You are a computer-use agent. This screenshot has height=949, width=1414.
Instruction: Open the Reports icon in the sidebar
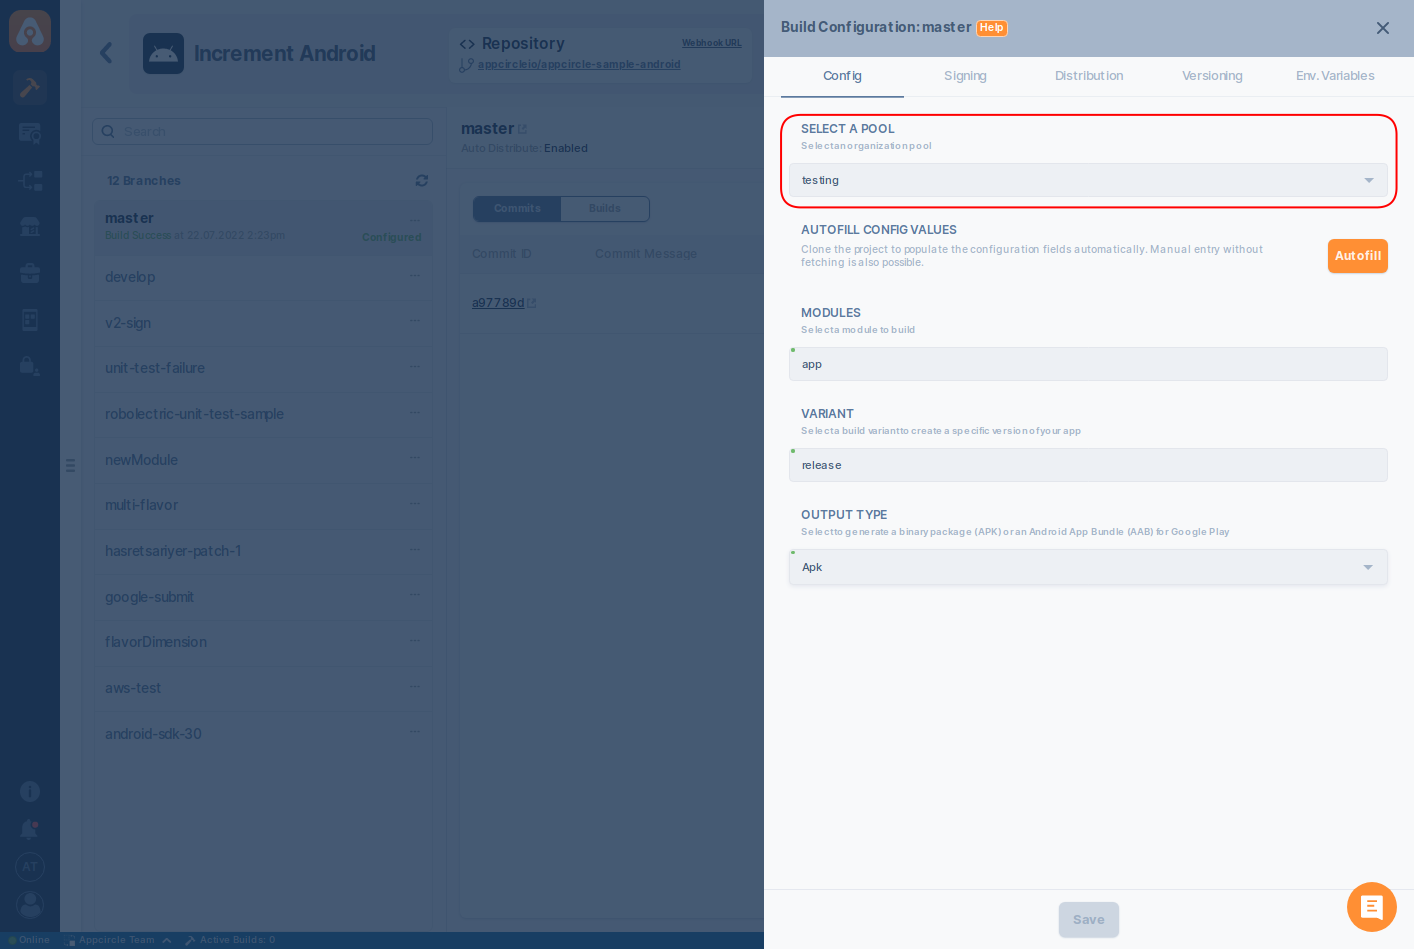tap(30, 320)
